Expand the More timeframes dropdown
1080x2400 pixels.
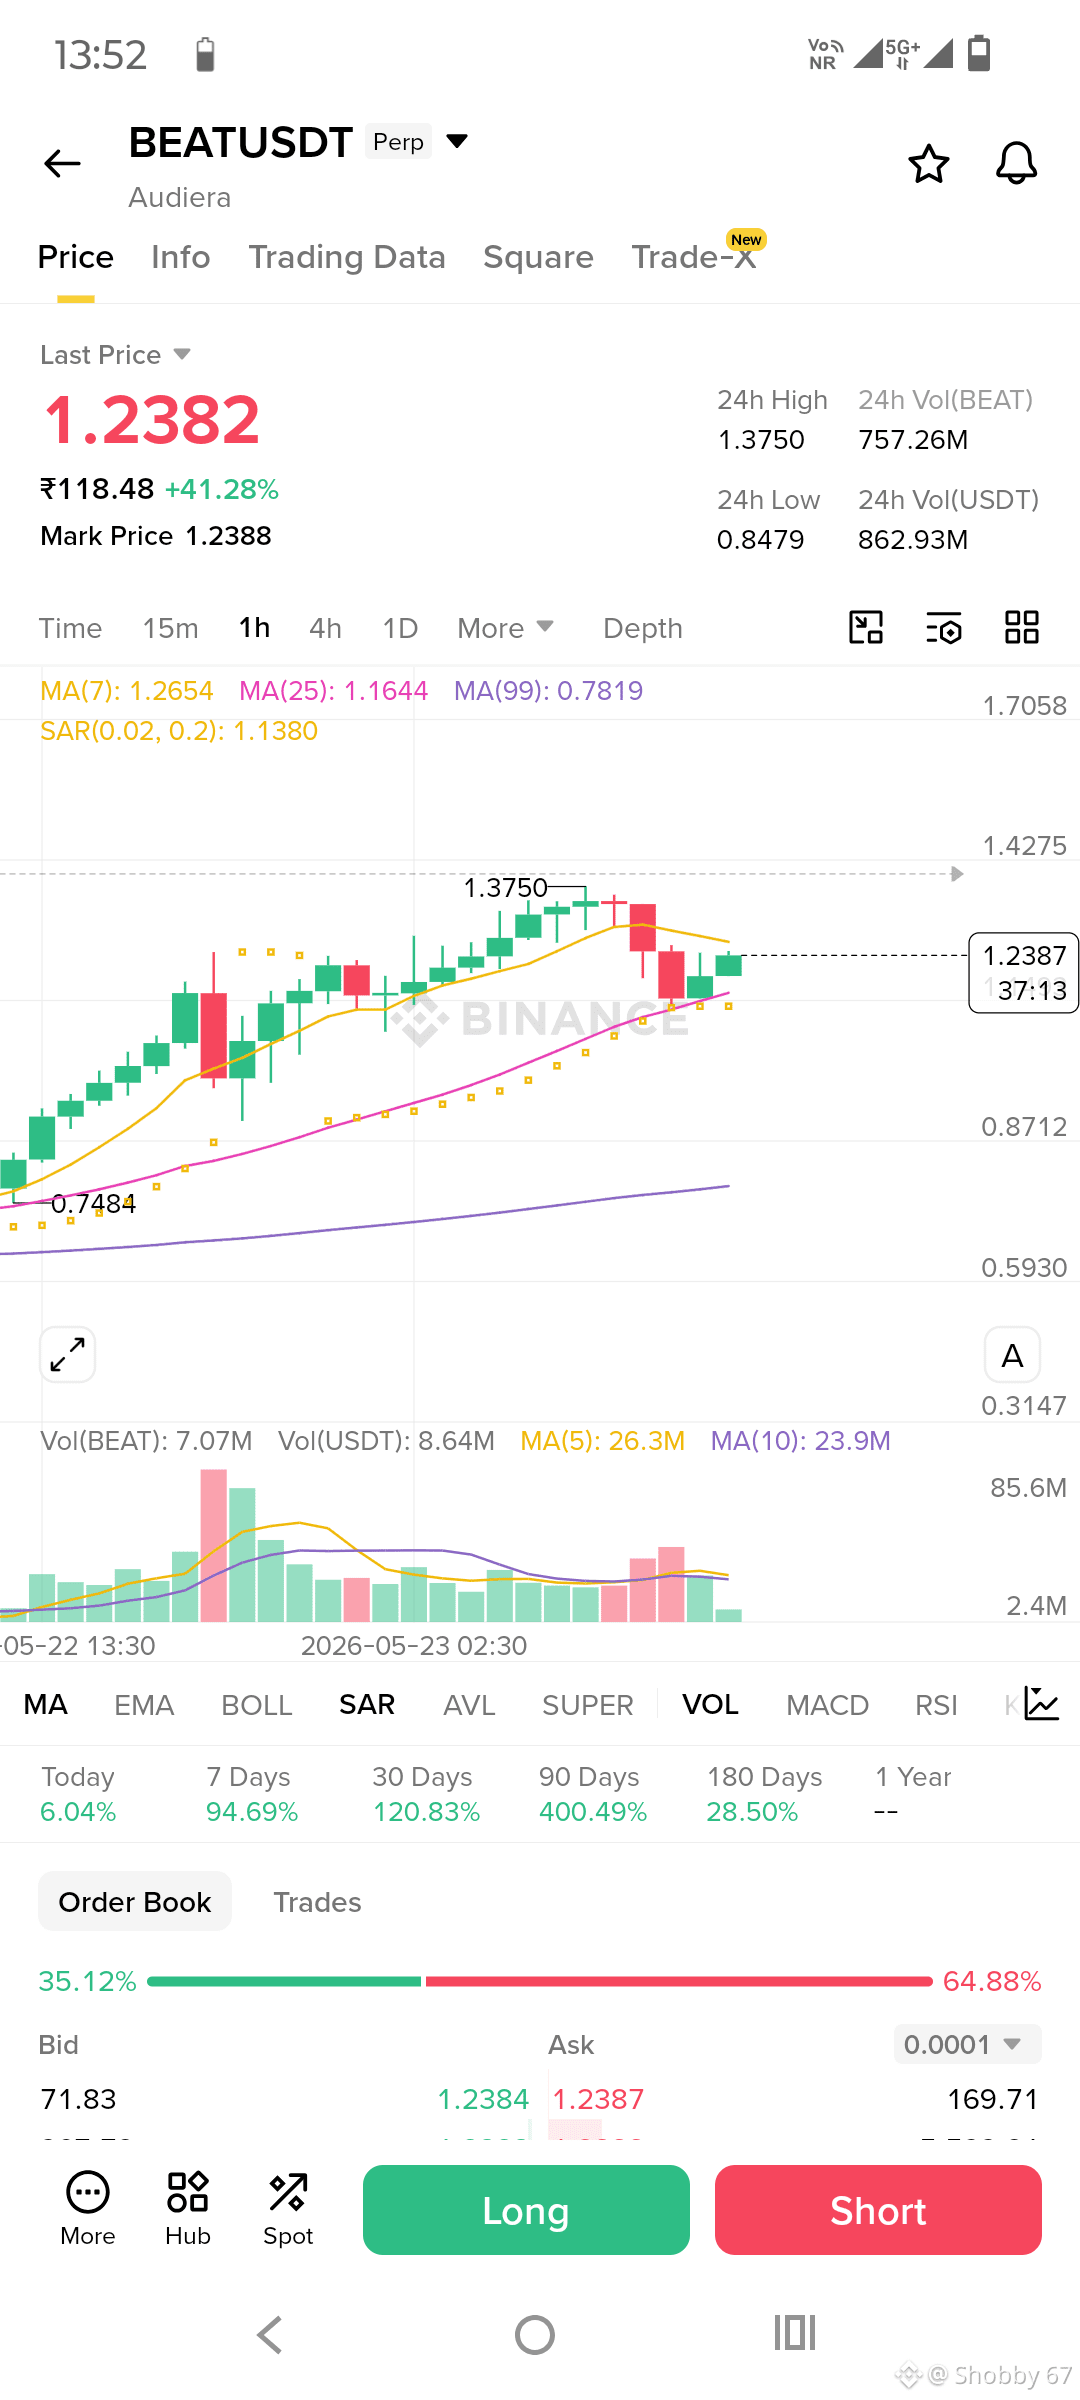coord(505,628)
